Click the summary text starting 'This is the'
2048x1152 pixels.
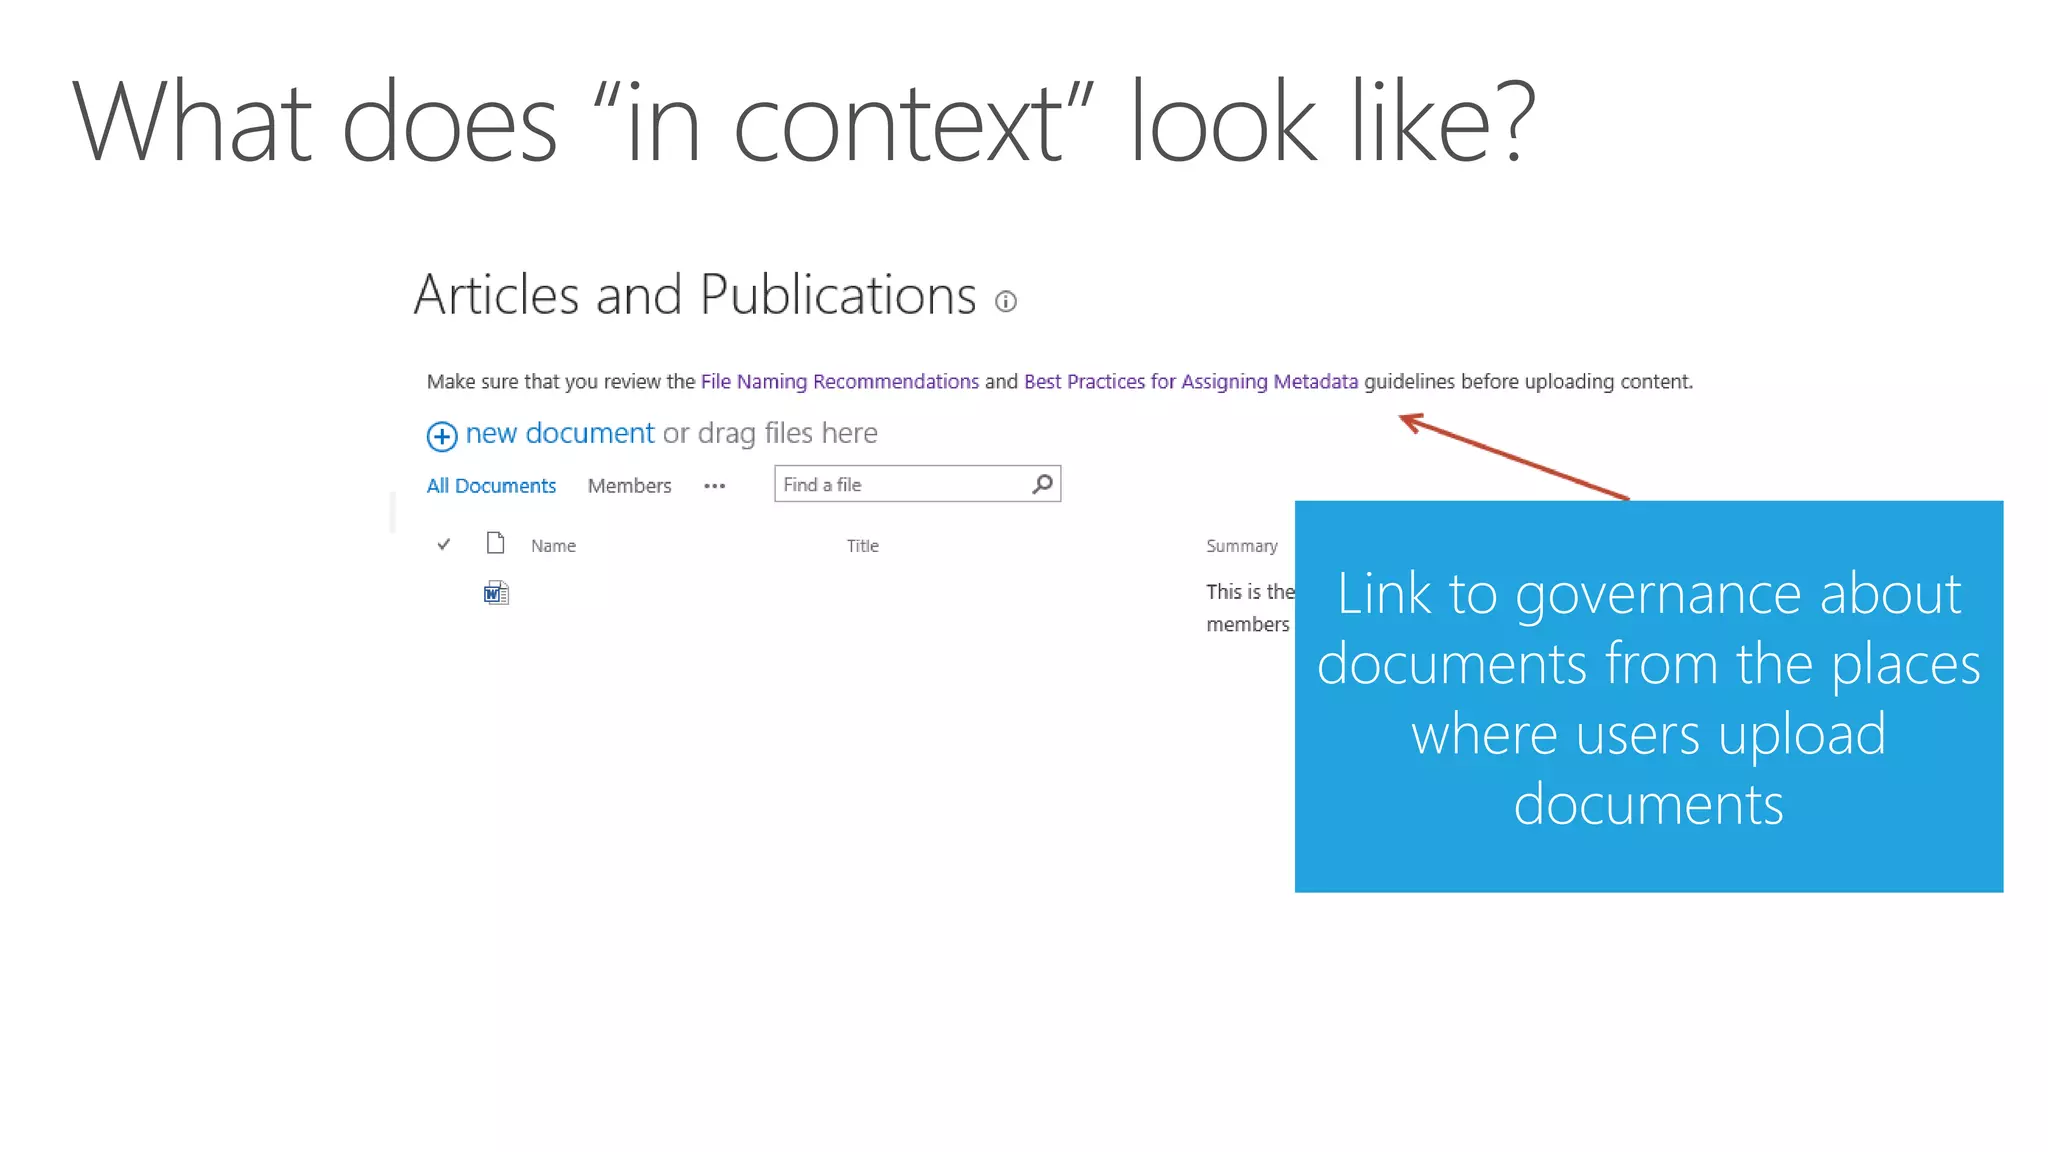pos(1249,592)
